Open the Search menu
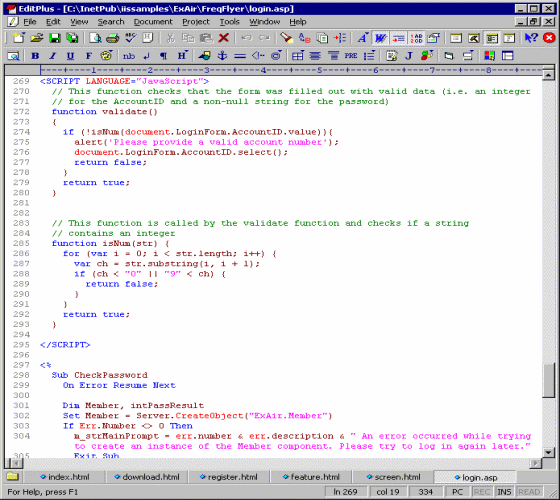This screenshot has width=560, height=500. click(x=111, y=22)
